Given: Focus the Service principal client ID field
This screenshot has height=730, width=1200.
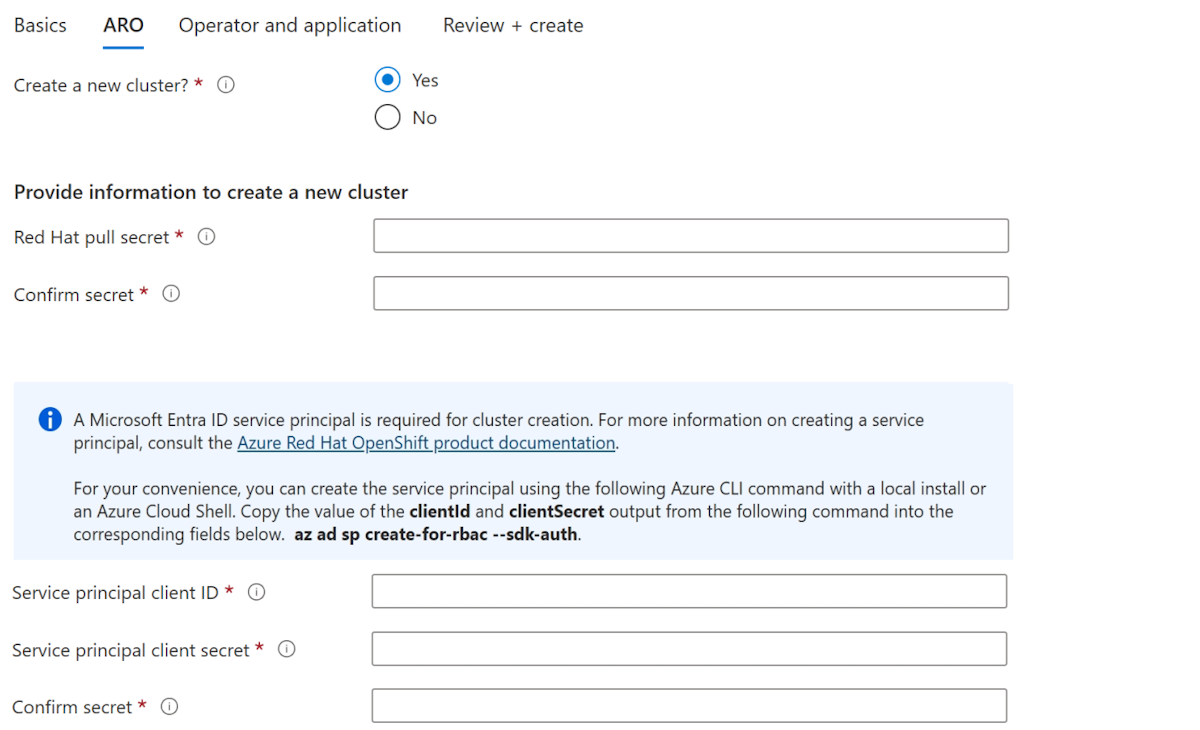Looking at the screenshot, I should click(x=689, y=591).
